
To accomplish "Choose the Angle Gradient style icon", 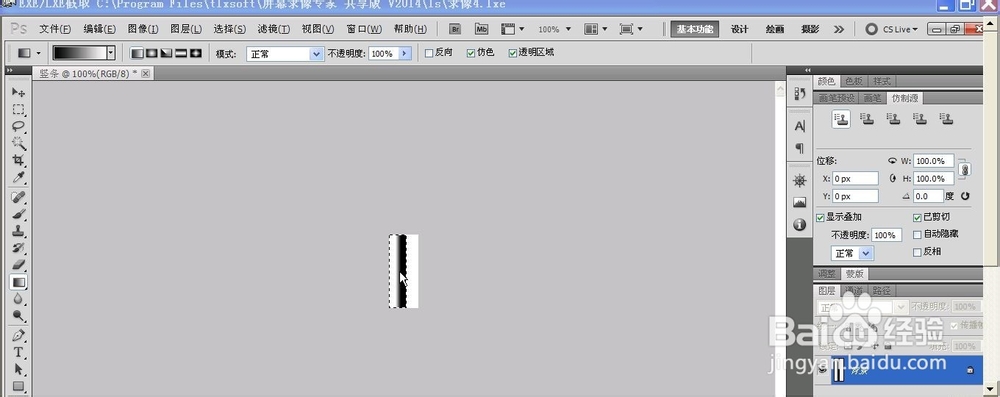I will 166,54.
